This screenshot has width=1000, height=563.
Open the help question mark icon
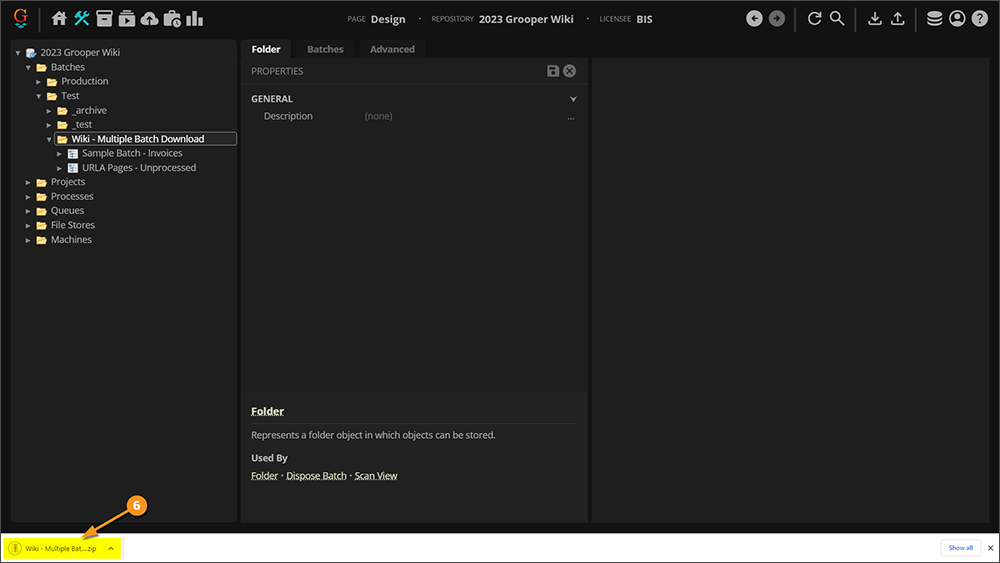980,18
